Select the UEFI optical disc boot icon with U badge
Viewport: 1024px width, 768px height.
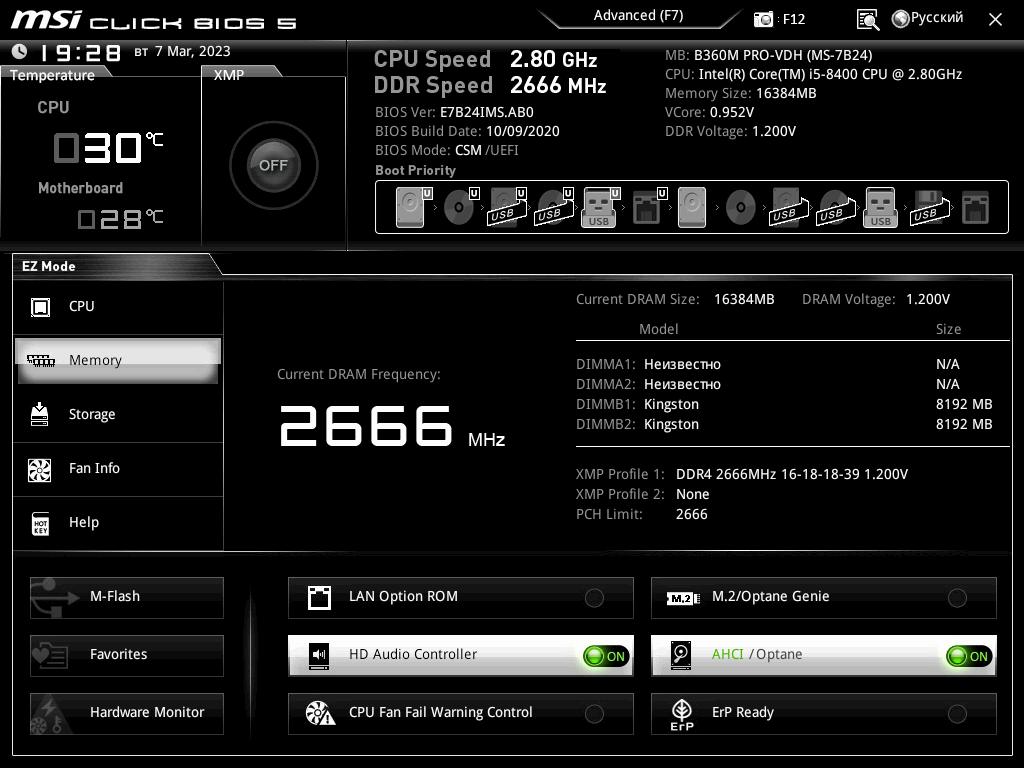[461, 207]
